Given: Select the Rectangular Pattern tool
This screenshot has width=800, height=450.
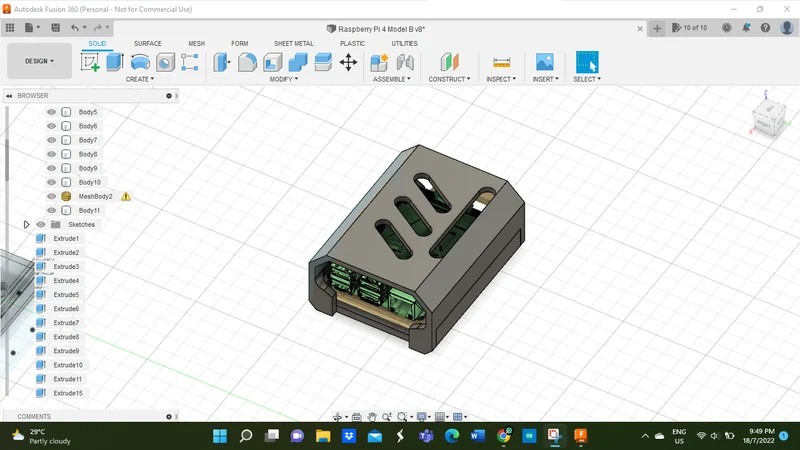Looking at the screenshot, I should [190, 62].
